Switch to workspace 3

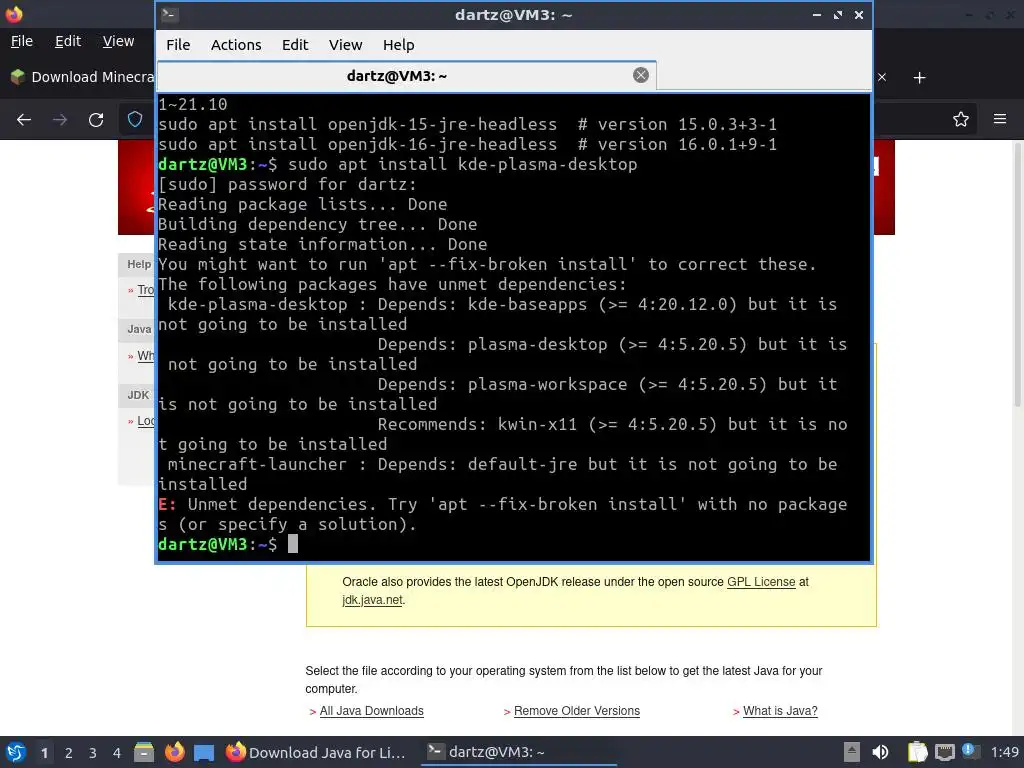(93, 753)
